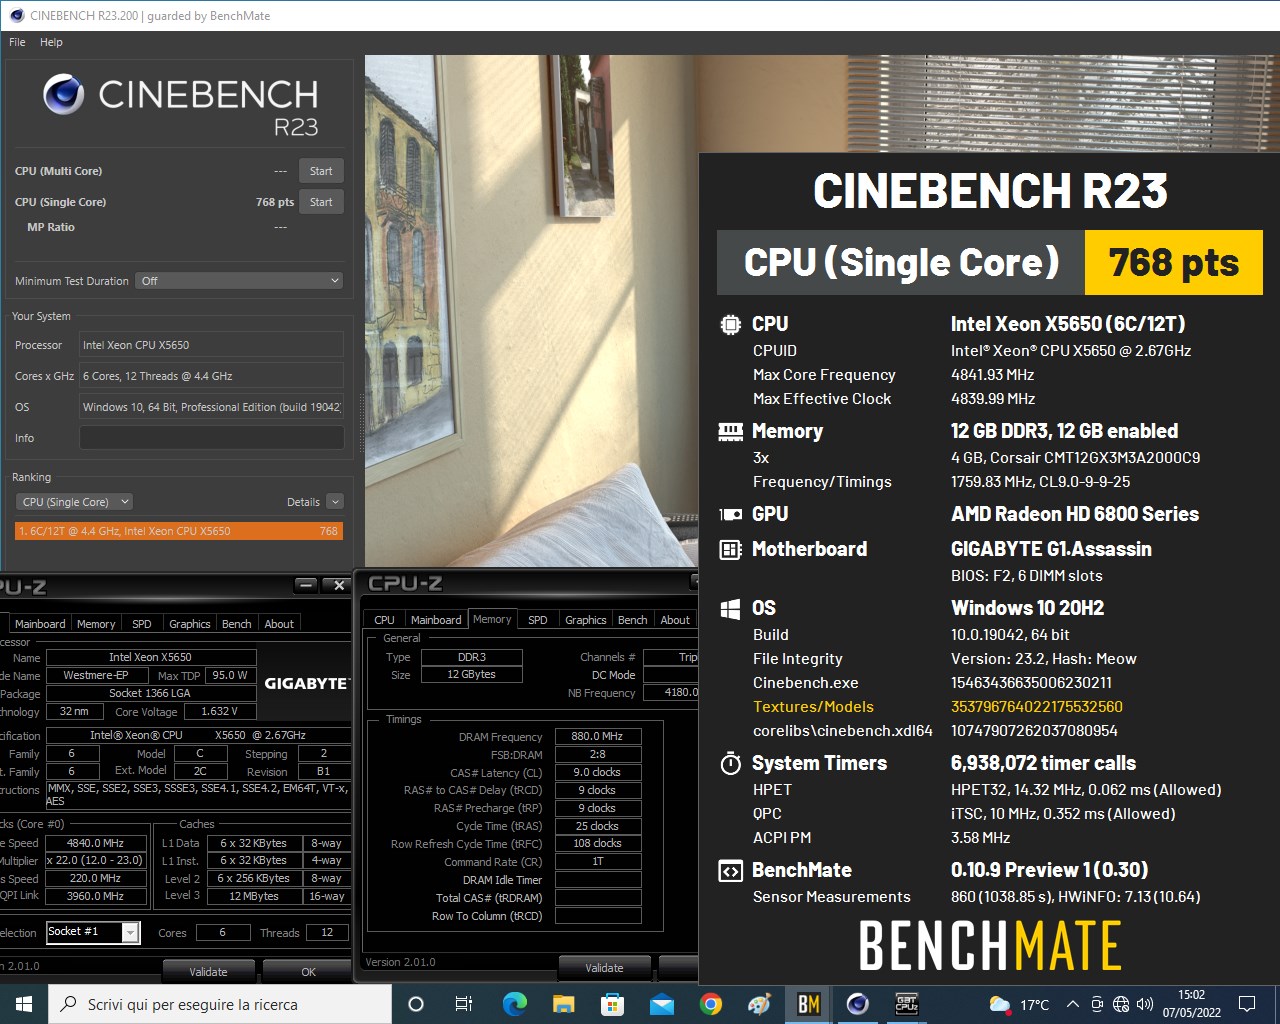Open Mail app from taskbar
The width and height of the screenshot is (1280, 1024).
tap(661, 1004)
